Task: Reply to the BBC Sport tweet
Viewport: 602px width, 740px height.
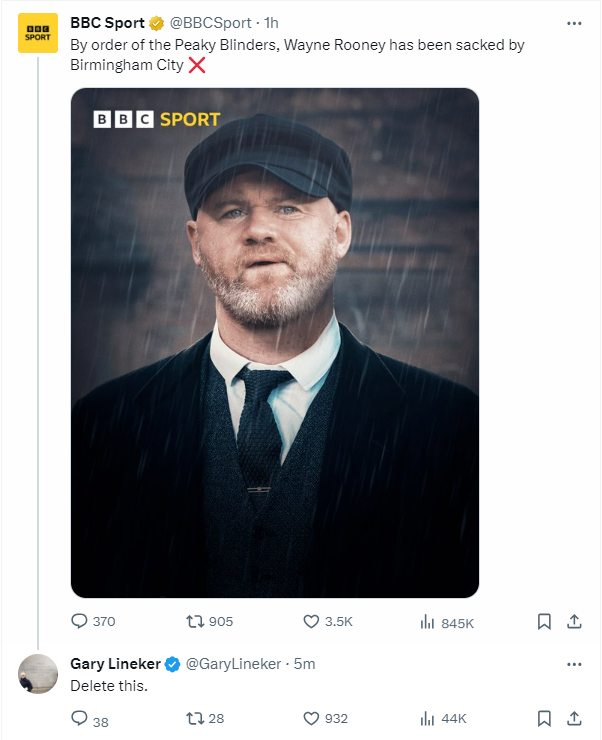Action: pos(80,621)
